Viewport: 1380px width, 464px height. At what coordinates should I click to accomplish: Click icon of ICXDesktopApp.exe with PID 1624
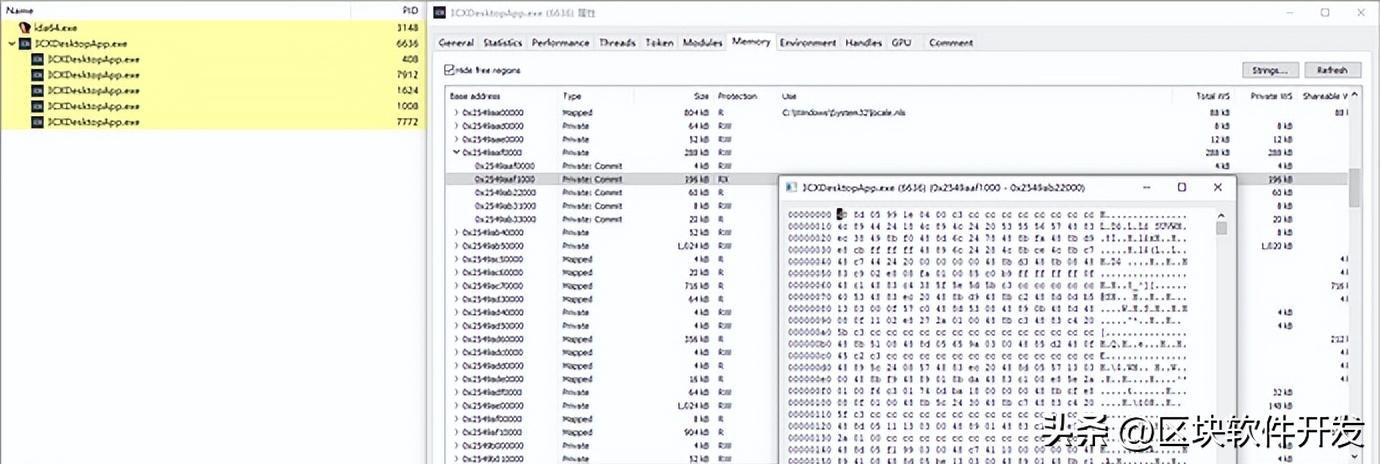pos(38,90)
